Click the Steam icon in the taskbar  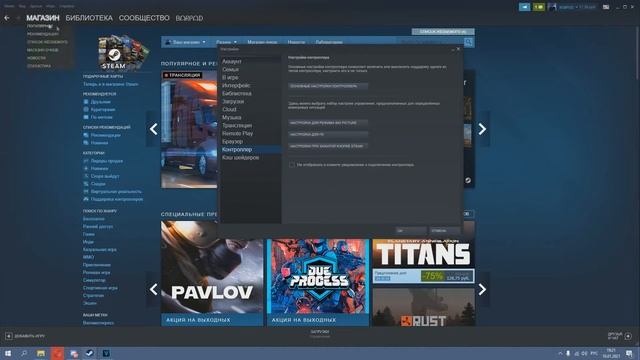click(90, 353)
